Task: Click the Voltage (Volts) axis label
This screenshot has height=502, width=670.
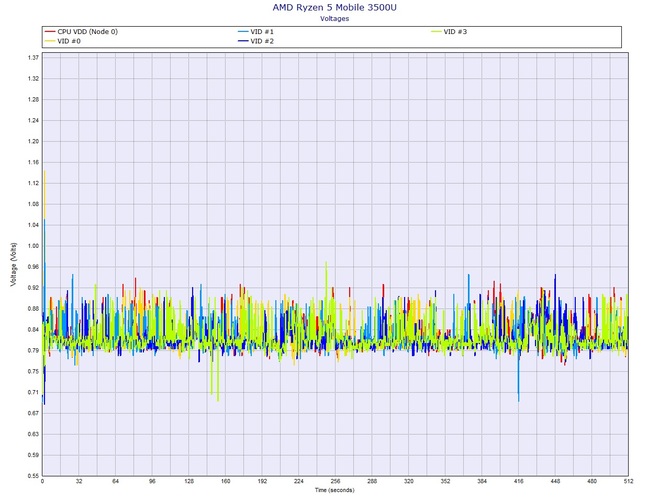Action: [14, 264]
